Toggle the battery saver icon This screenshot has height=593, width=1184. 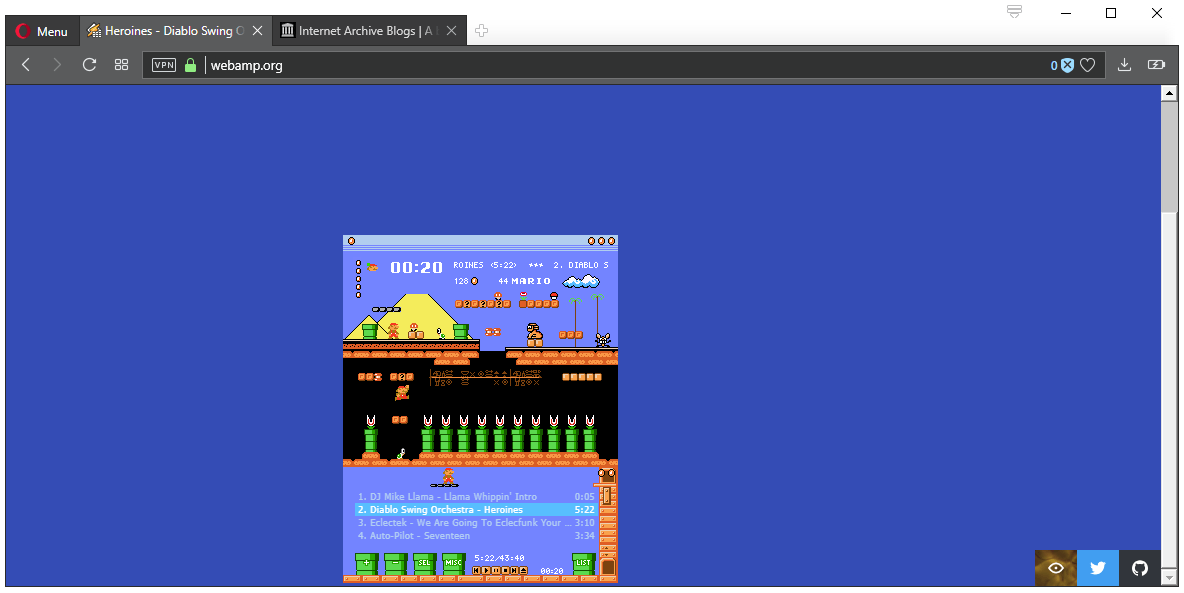[x=1156, y=65]
